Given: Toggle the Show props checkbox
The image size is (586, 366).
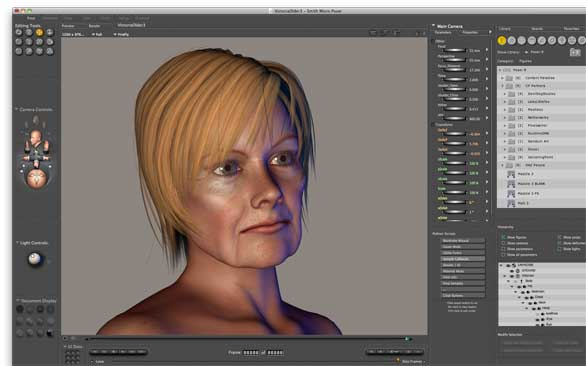Looking at the screenshot, I should click(x=559, y=237).
